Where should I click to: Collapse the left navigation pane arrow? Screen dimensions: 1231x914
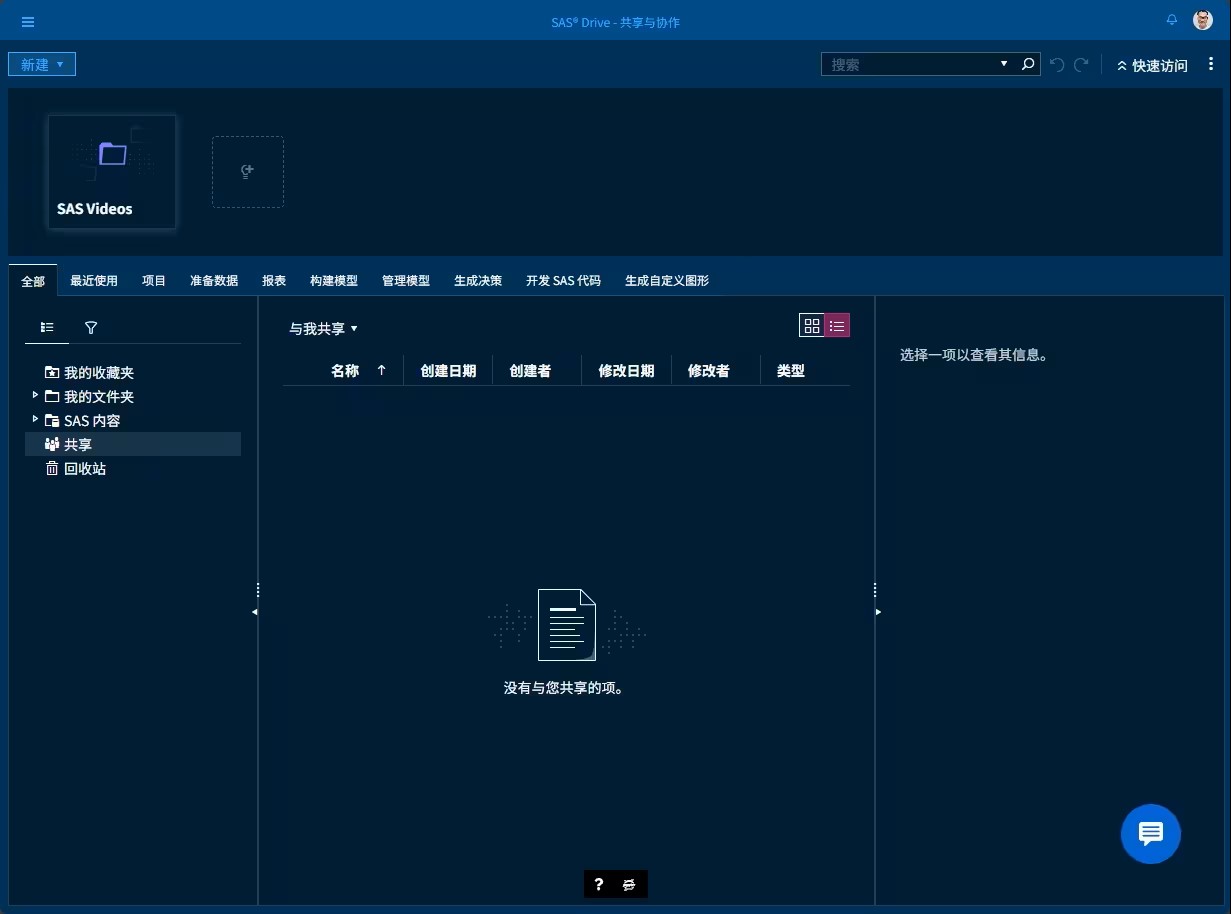pos(254,611)
